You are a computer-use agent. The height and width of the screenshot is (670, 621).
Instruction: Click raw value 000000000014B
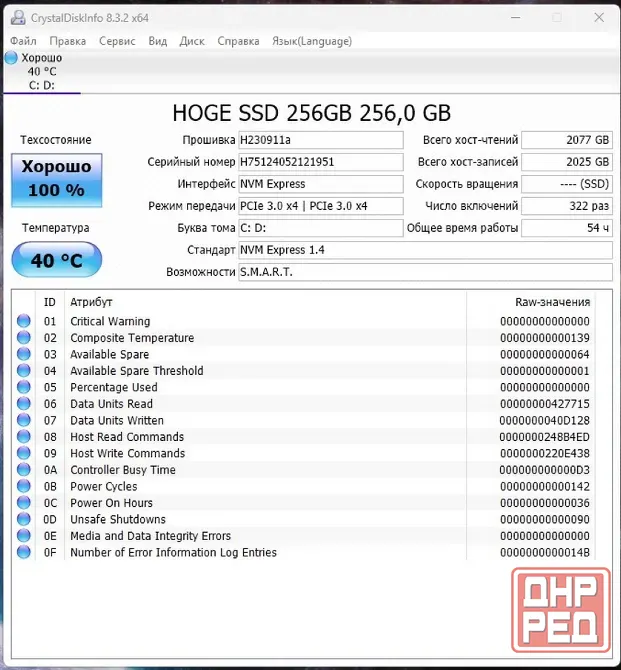544,552
